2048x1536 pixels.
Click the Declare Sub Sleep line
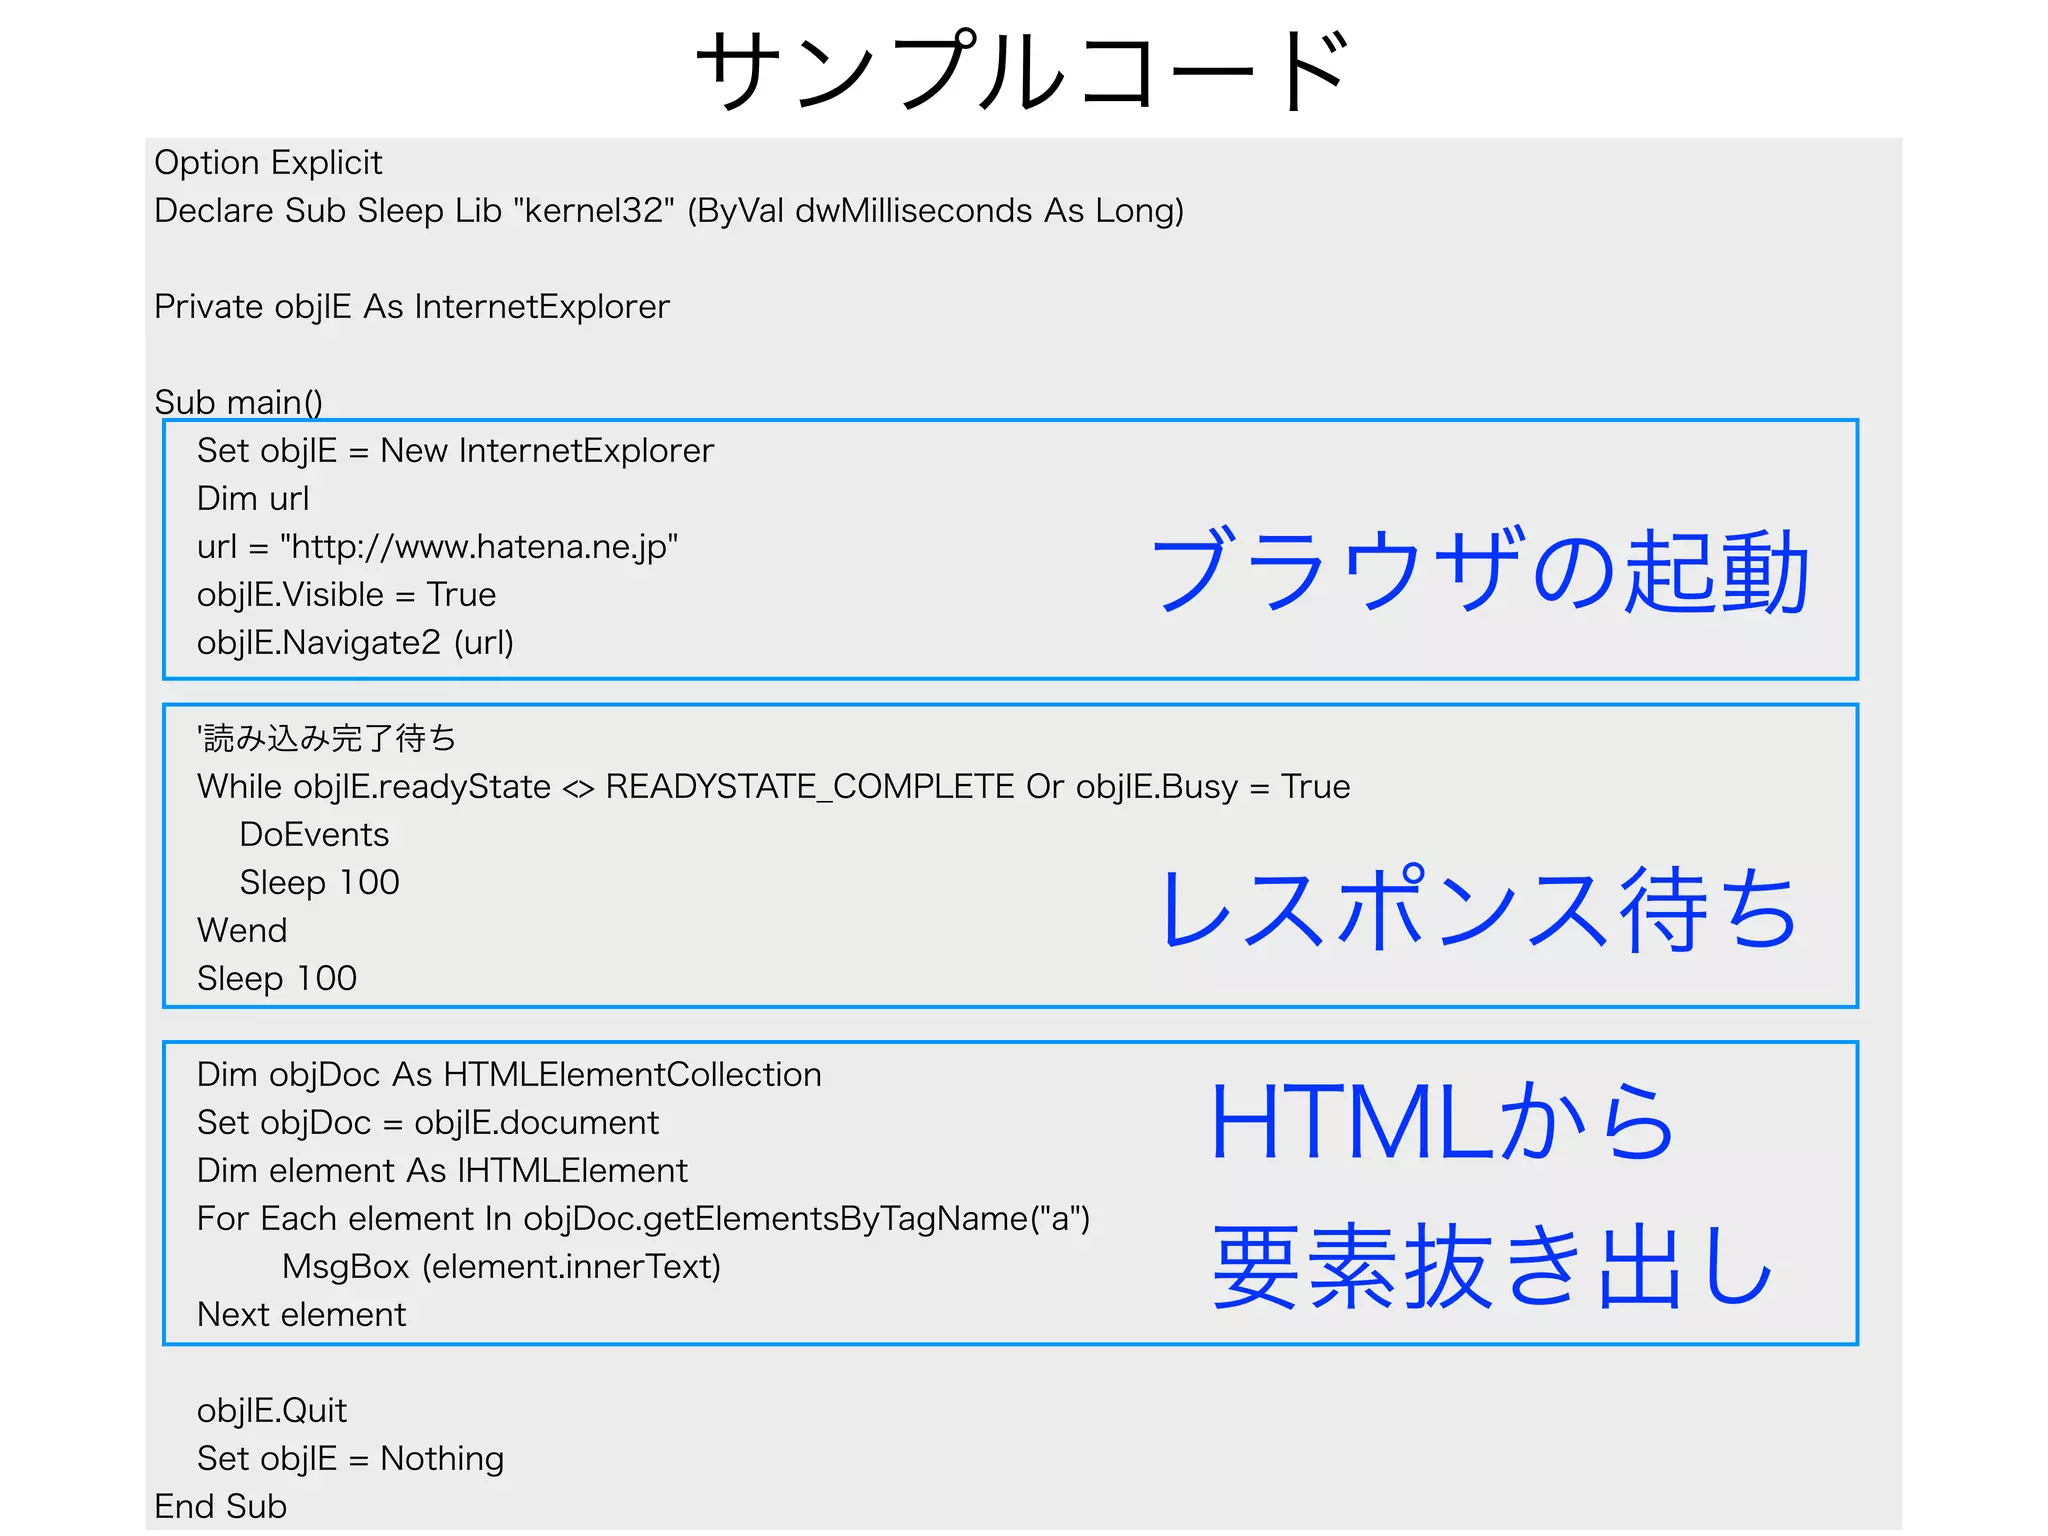(x=668, y=211)
